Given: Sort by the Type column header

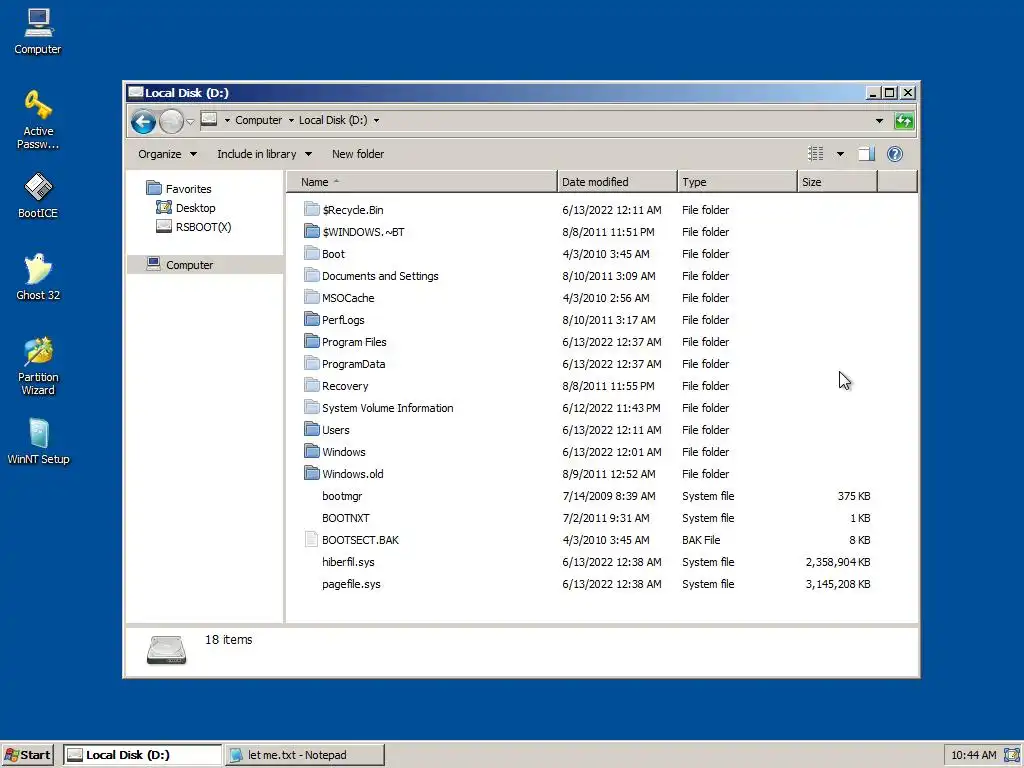Looking at the screenshot, I should click(x=737, y=182).
